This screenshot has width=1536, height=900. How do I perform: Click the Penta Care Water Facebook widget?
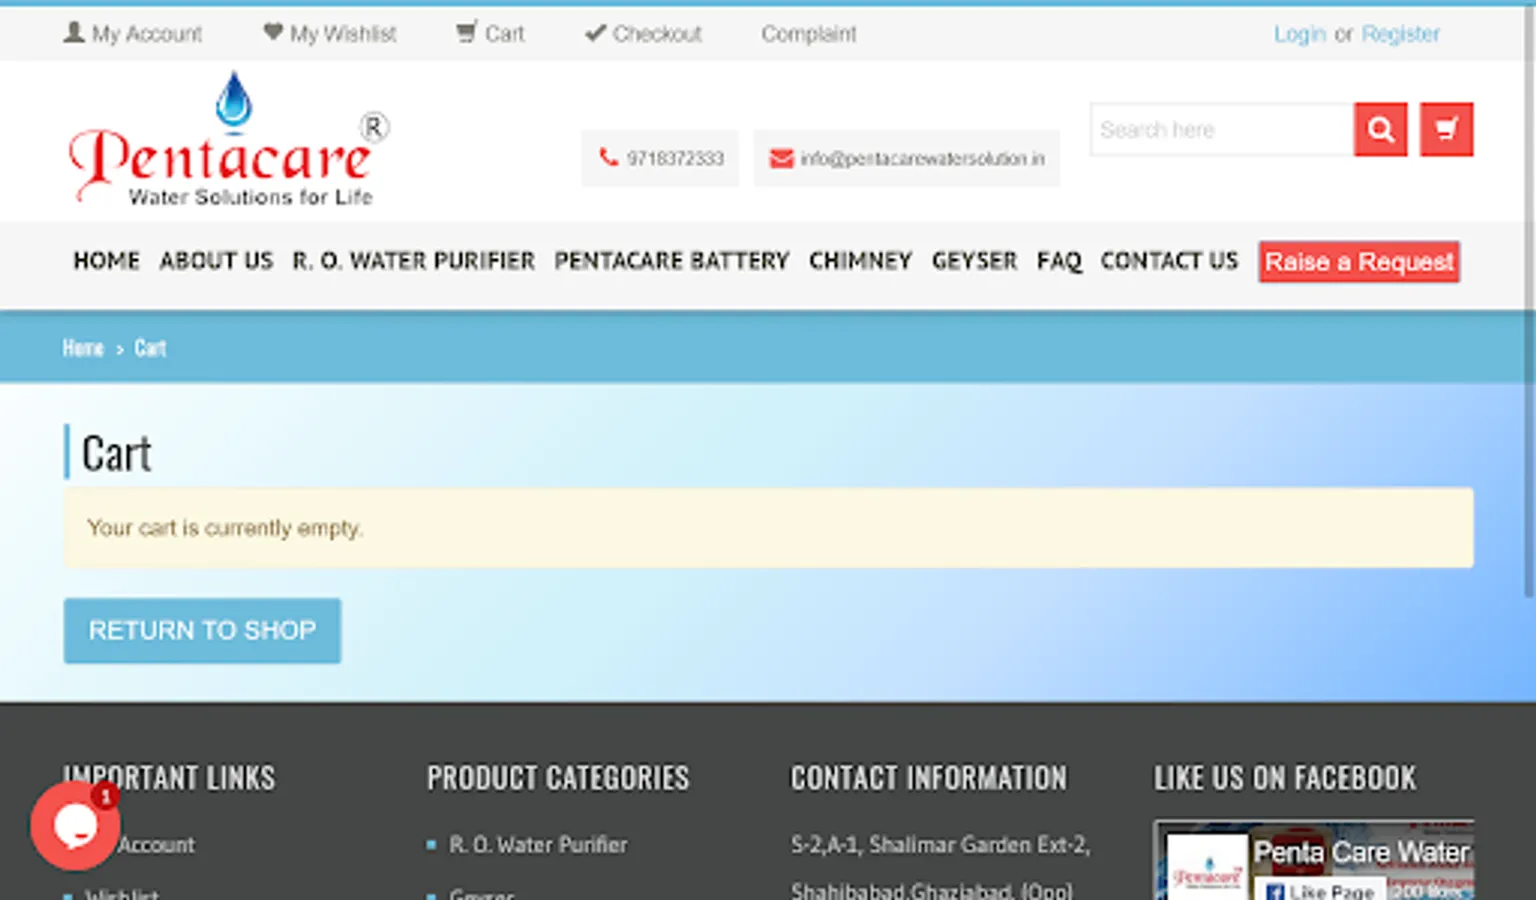tap(1314, 861)
